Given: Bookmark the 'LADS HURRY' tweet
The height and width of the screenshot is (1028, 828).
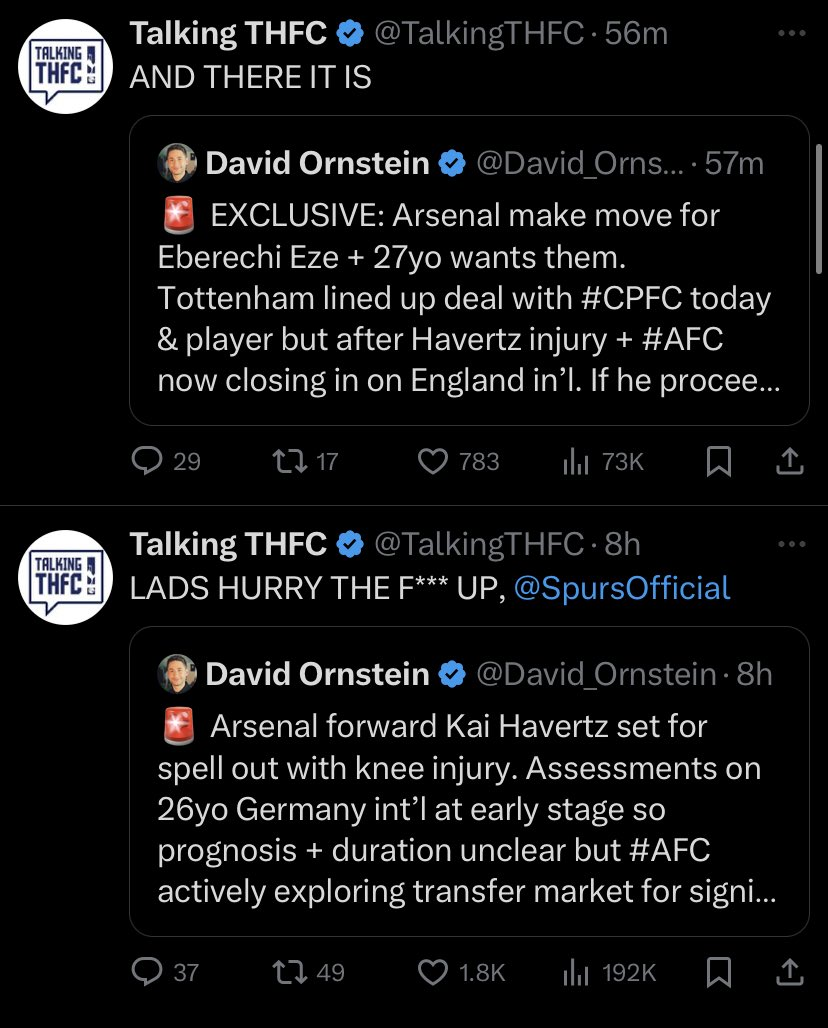Looking at the screenshot, I should tap(718, 972).
